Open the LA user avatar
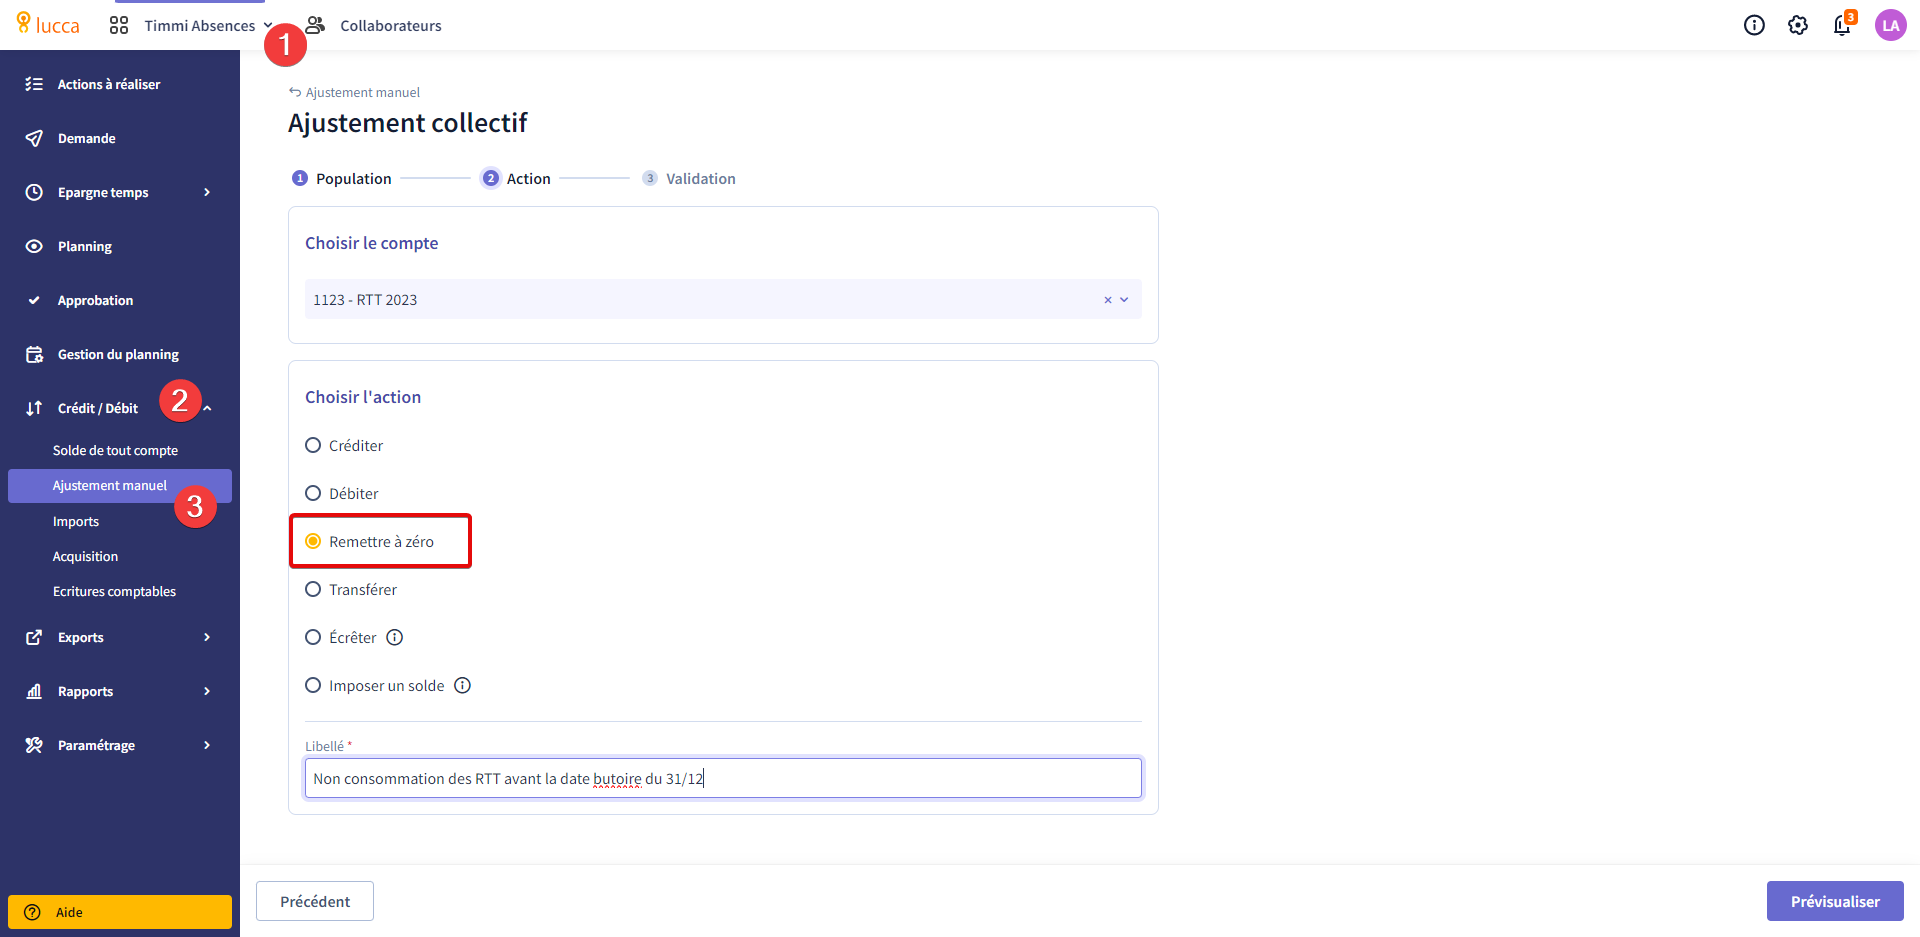This screenshot has height=937, width=1920. pos(1890,25)
